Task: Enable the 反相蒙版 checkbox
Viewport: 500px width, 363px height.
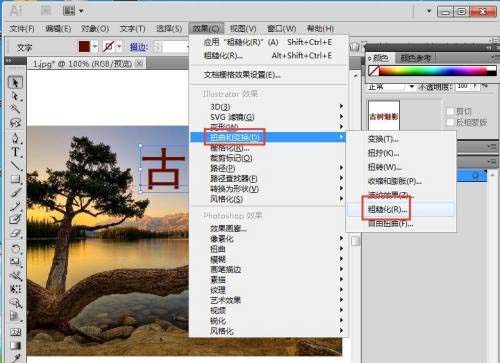Action: (450, 122)
